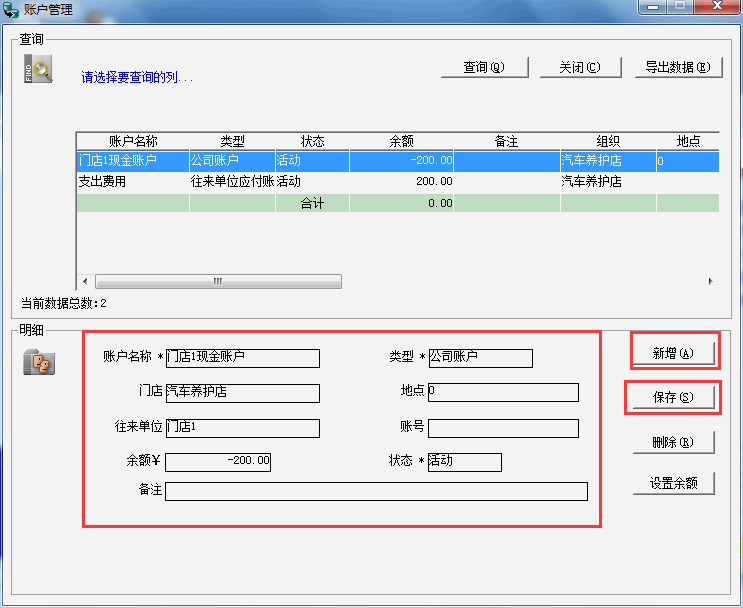743x608 pixels.
Task: Open the 类型 field showing 公司账户
Action: click(480, 358)
